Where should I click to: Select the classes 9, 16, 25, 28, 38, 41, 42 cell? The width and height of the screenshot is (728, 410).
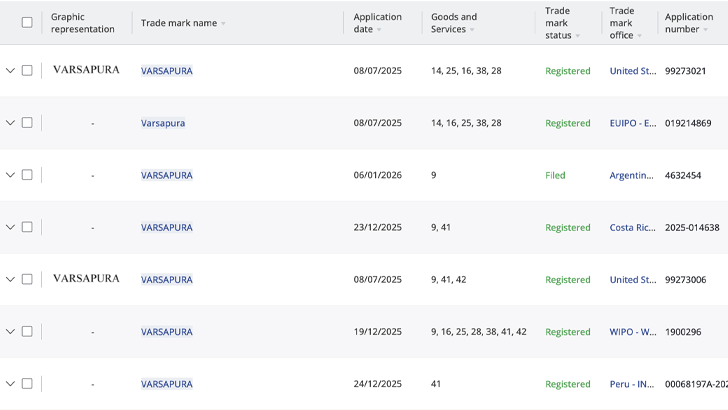click(479, 332)
